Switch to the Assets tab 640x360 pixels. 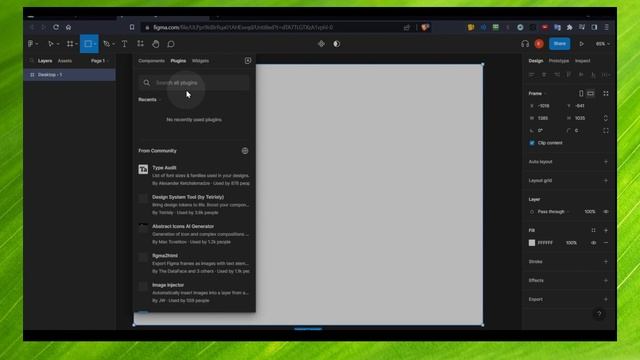(65, 61)
